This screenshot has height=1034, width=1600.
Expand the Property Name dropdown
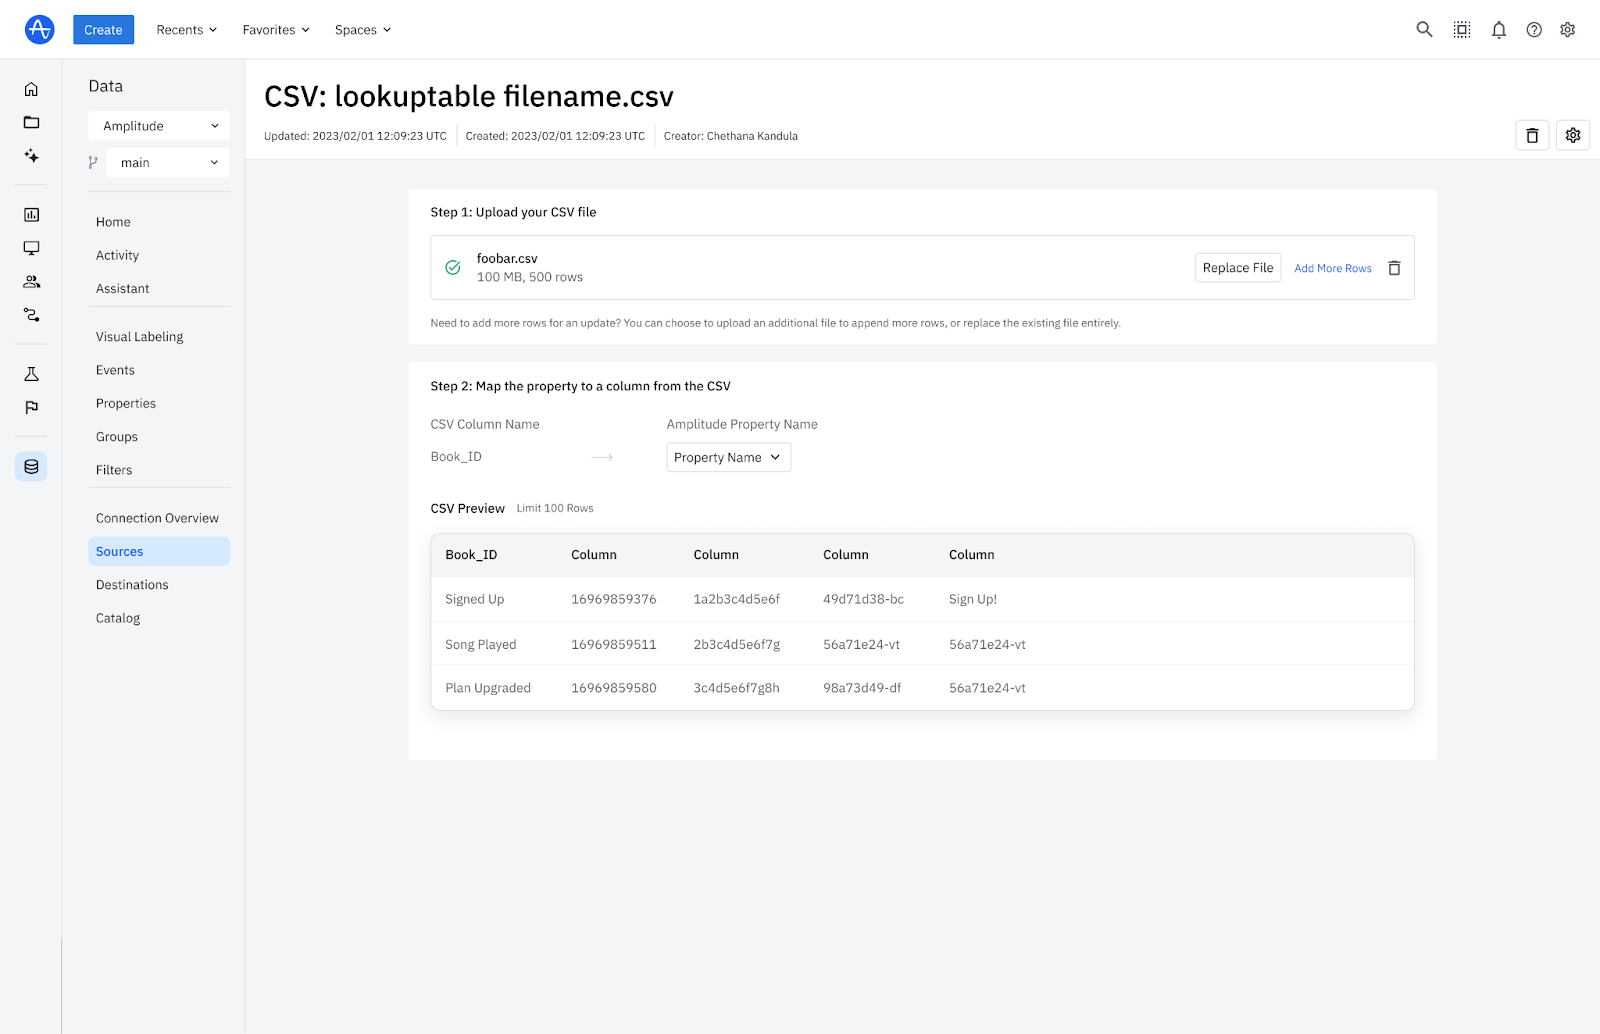tap(728, 457)
